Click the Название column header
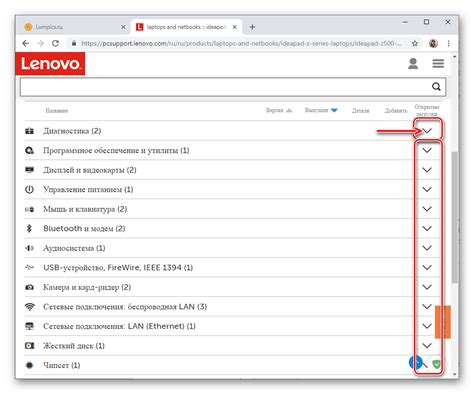Image resolution: width=474 pixels, height=394 pixels. 57,111
